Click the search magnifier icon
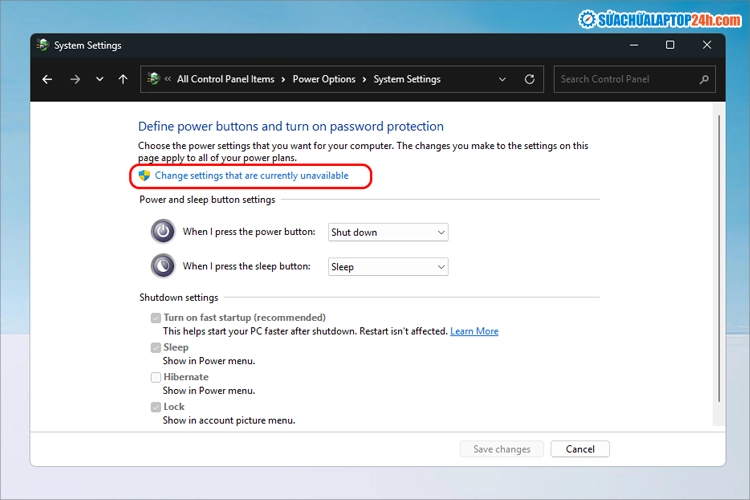The height and width of the screenshot is (500, 750). click(704, 79)
